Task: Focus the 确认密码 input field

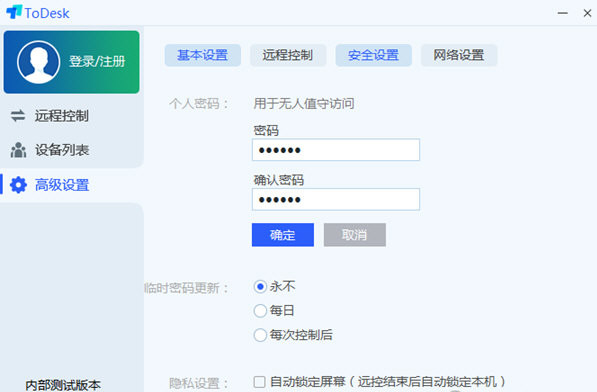Action: (x=336, y=199)
